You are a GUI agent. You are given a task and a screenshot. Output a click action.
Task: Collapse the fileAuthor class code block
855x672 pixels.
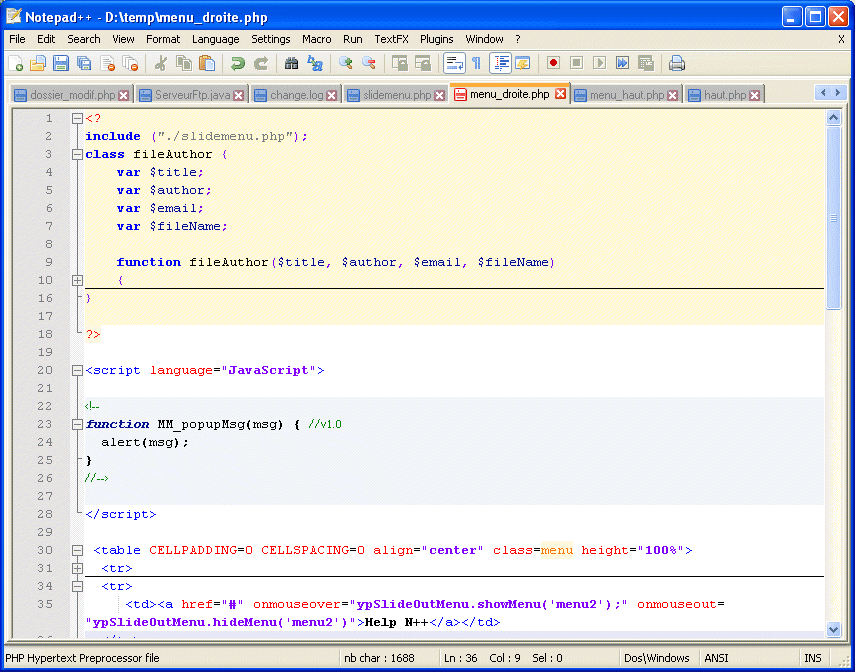[78, 154]
